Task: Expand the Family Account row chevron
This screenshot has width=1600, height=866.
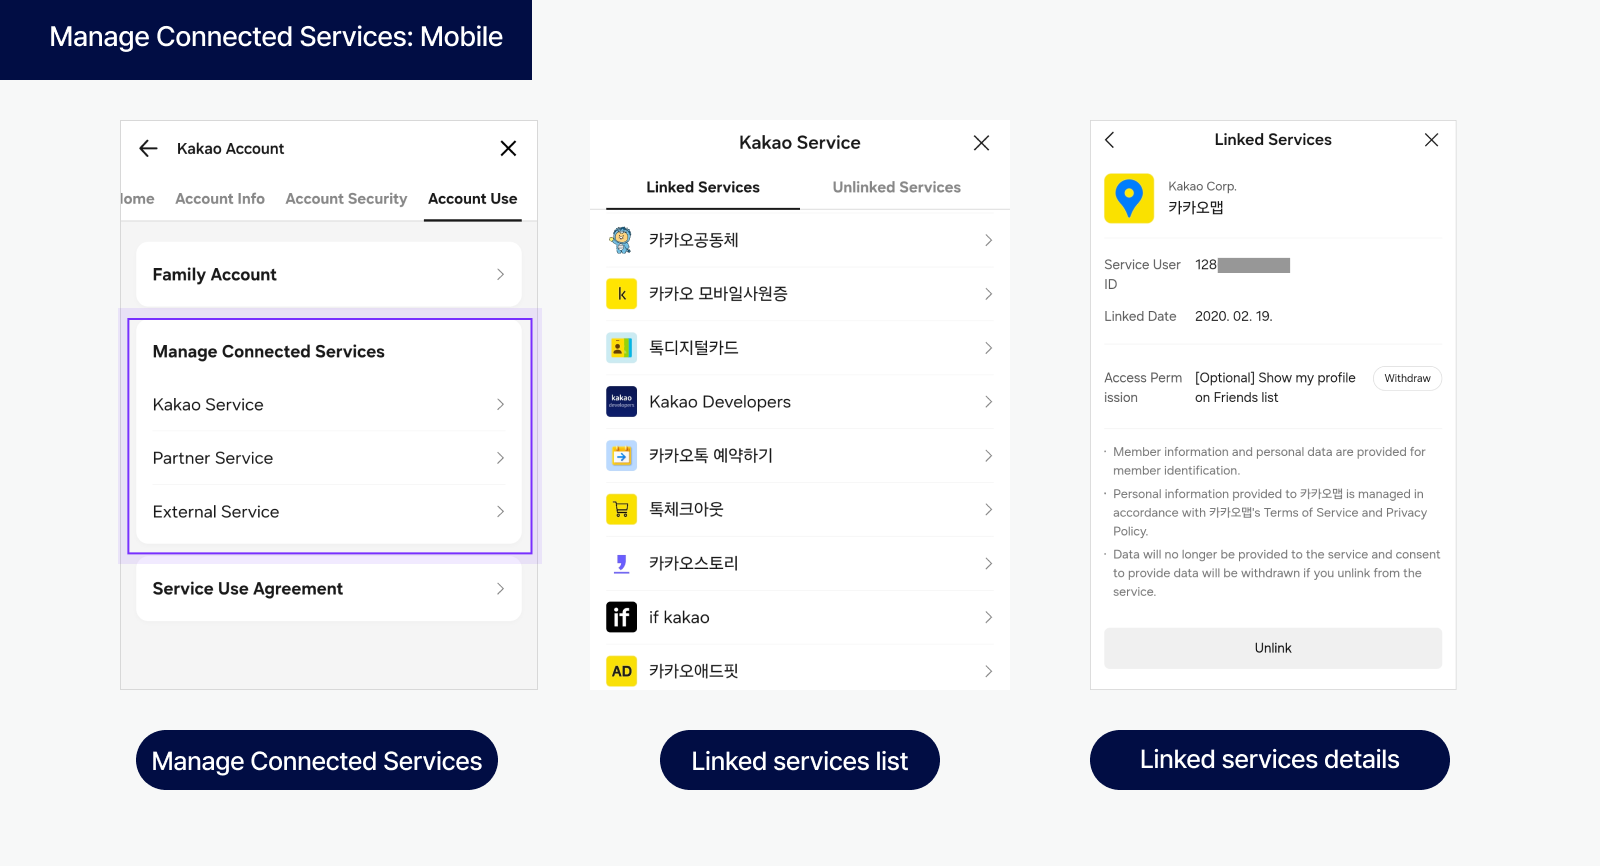Action: pyautogui.click(x=500, y=274)
